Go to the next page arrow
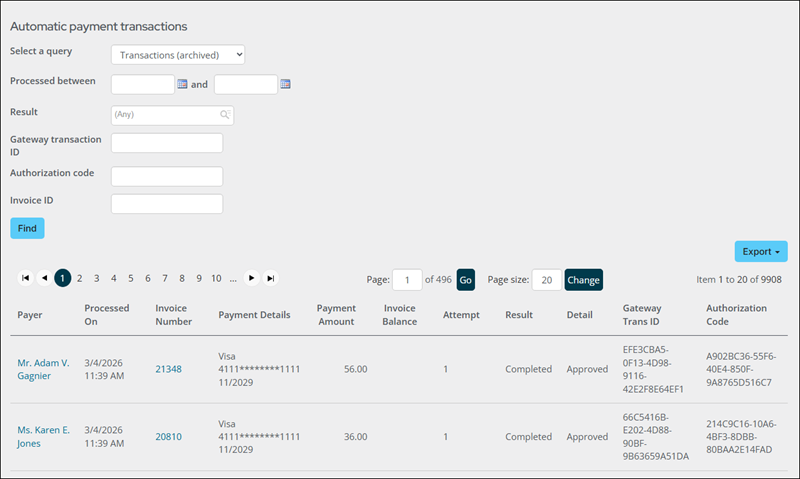Screen dimensions: 800x479 252,278
